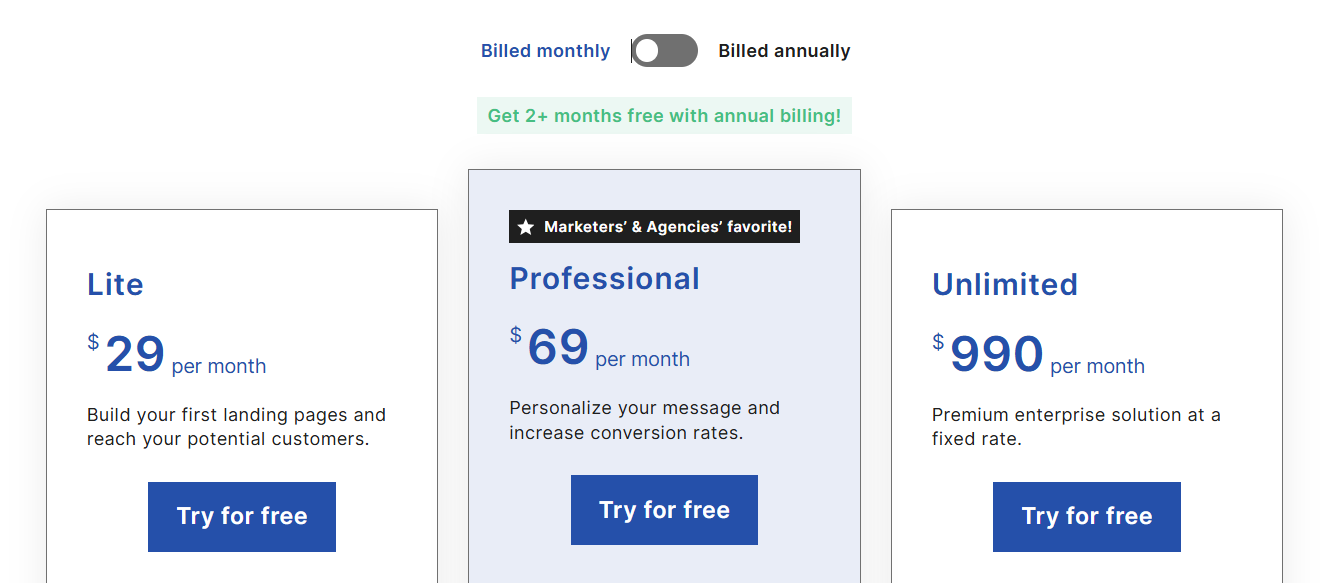Click the Lite plan title
This screenshot has width=1330, height=583.
(116, 284)
